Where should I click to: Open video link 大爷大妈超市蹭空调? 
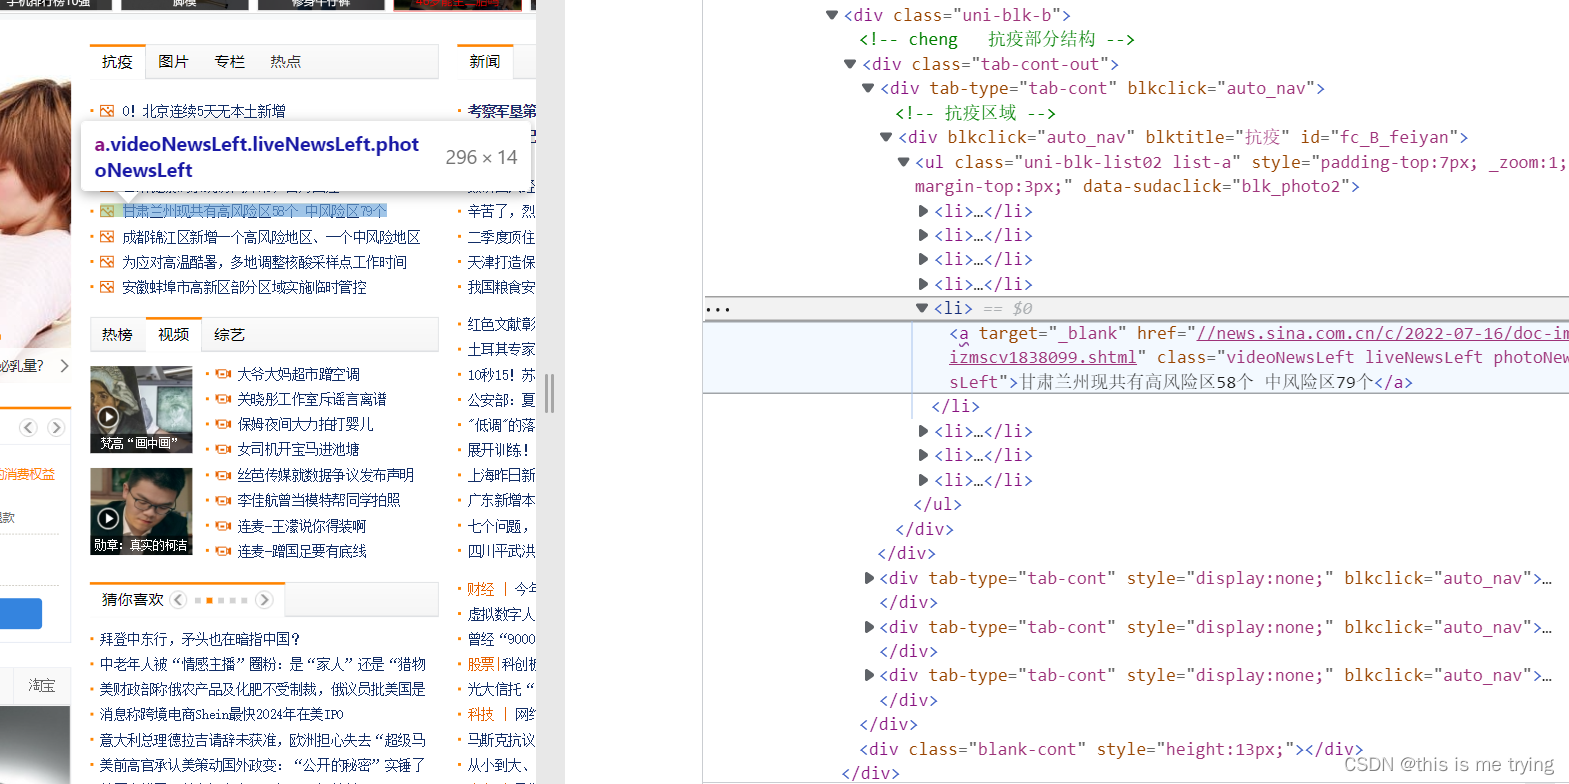(298, 374)
